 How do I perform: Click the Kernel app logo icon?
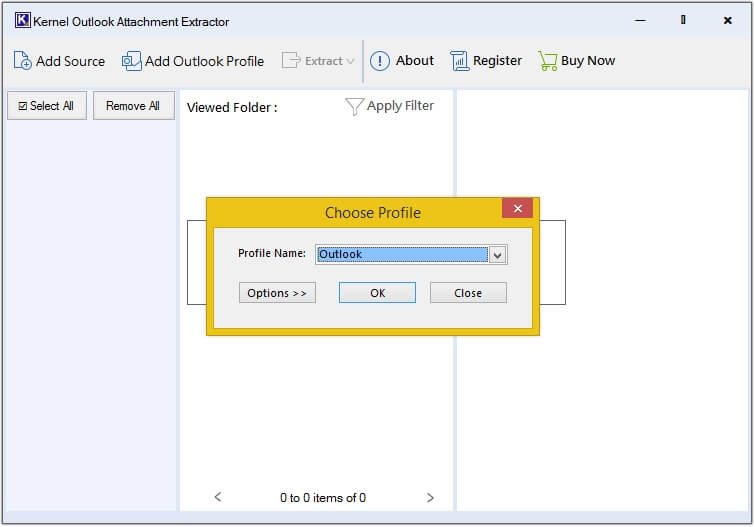point(22,20)
